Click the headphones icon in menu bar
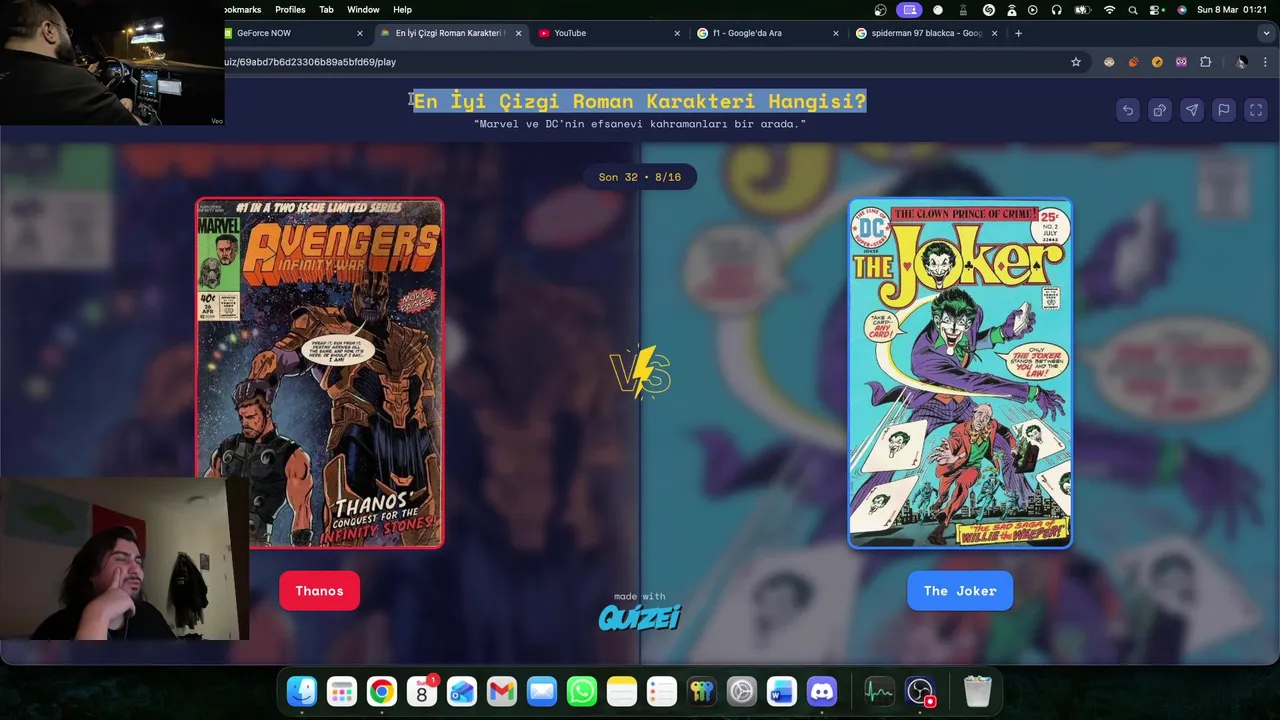 click(x=1056, y=9)
